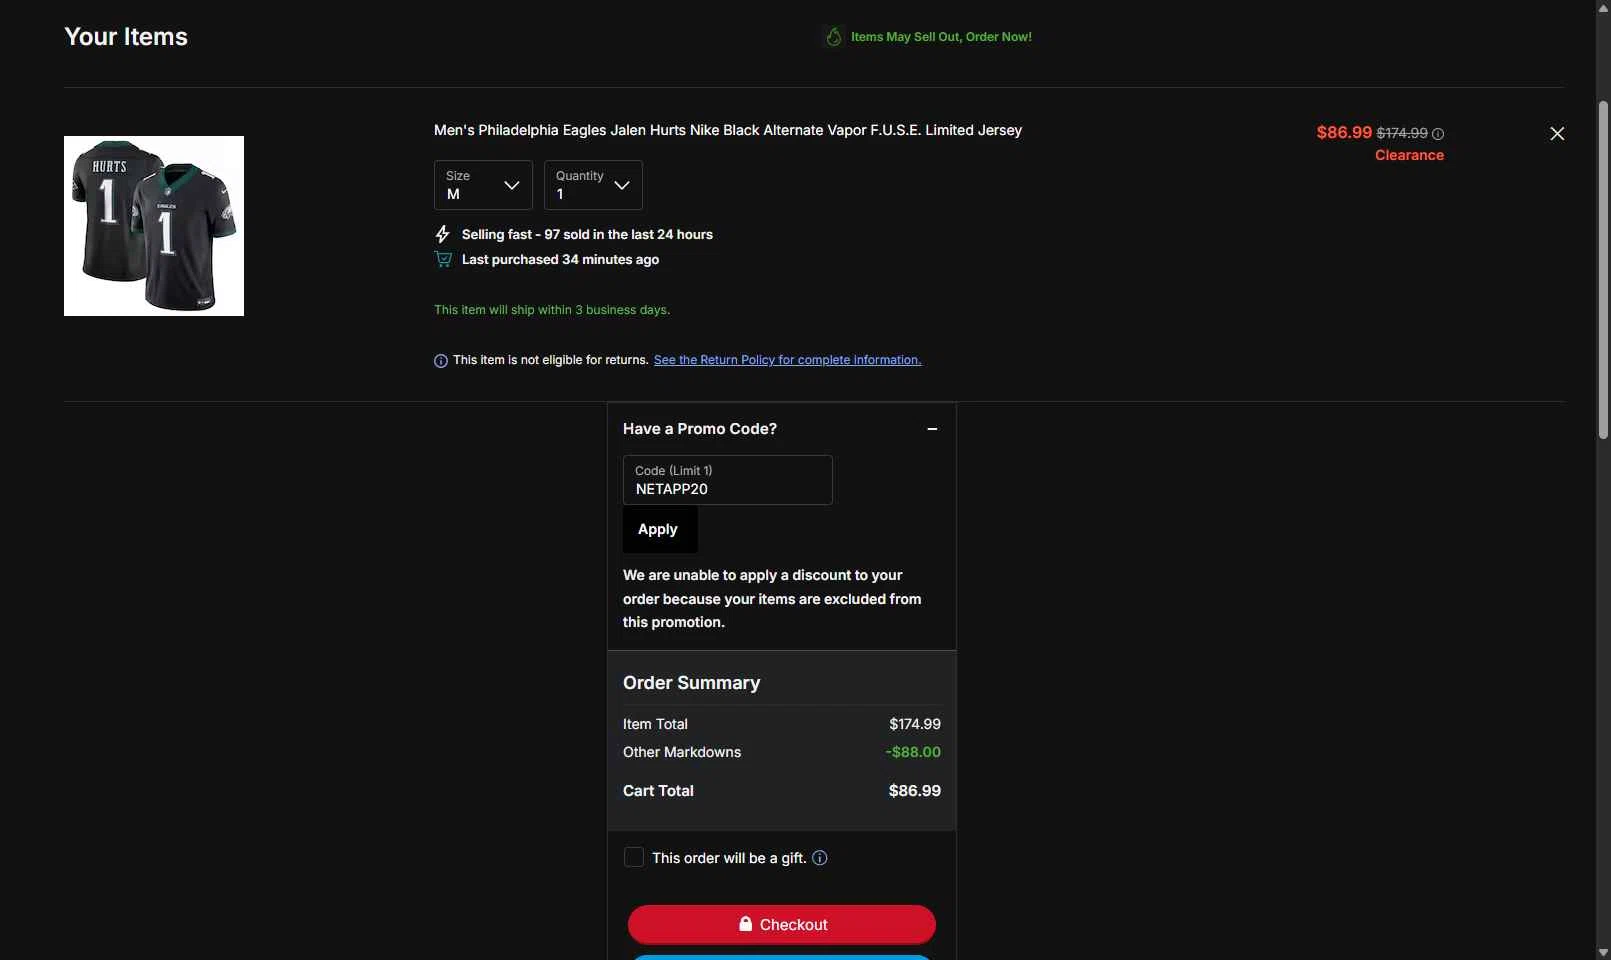Image resolution: width=1611 pixels, height=960 pixels.
Task: Collapse promo code section with minus icon
Action: click(x=932, y=429)
